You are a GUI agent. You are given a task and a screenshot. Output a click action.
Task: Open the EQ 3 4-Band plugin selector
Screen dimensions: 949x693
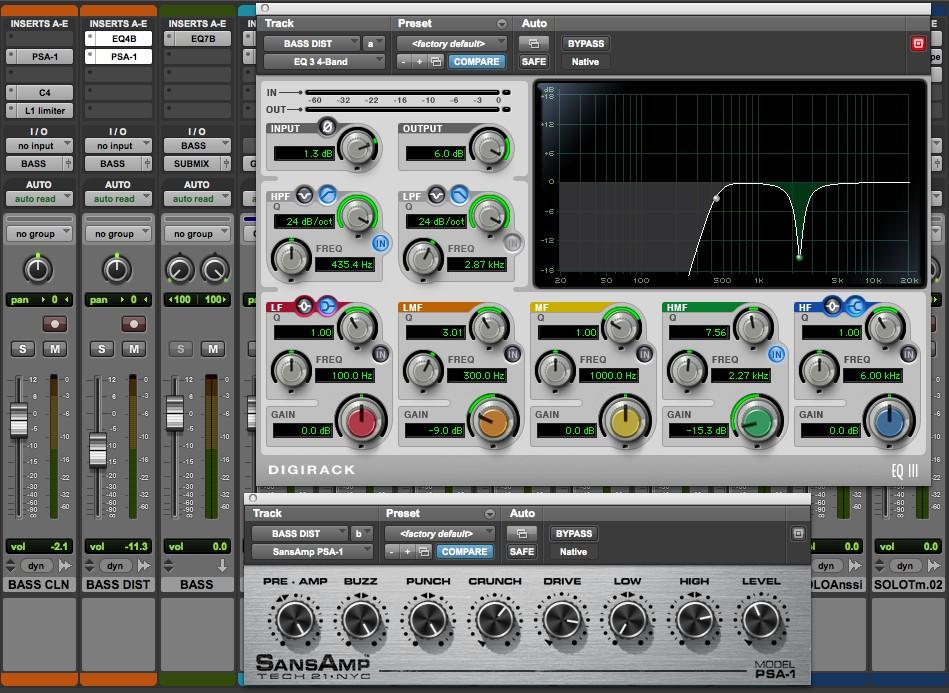[x=324, y=62]
